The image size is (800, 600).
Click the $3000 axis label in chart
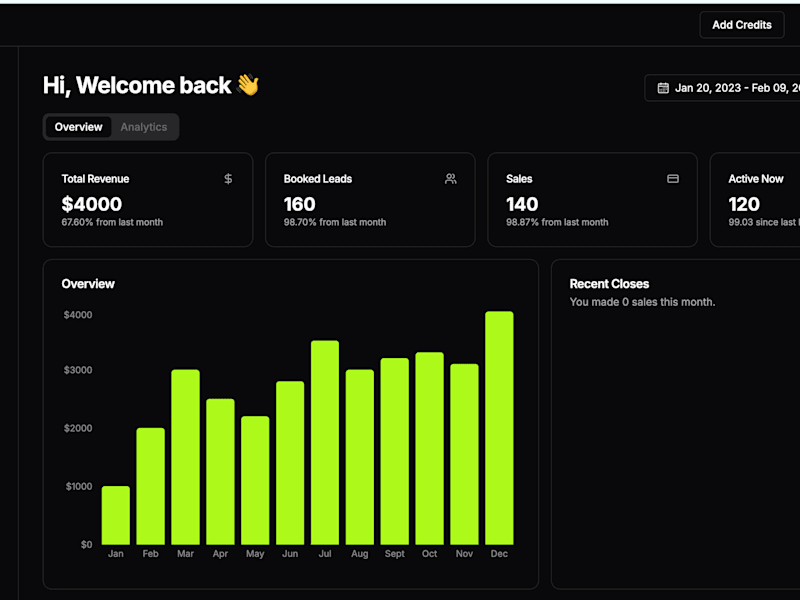pos(78,370)
